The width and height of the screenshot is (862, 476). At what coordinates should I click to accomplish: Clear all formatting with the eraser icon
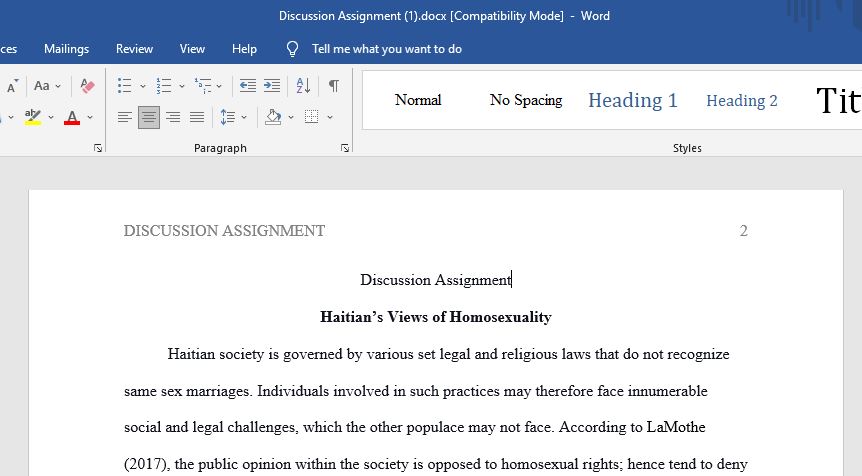(x=87, y=86)
